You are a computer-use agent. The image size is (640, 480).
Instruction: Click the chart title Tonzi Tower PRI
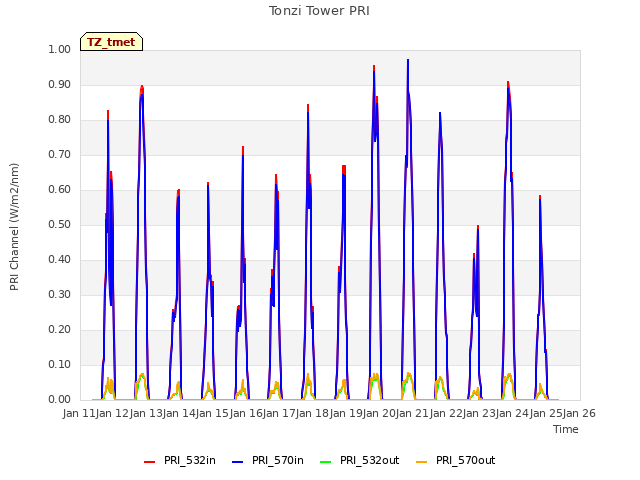pos(319,11)
